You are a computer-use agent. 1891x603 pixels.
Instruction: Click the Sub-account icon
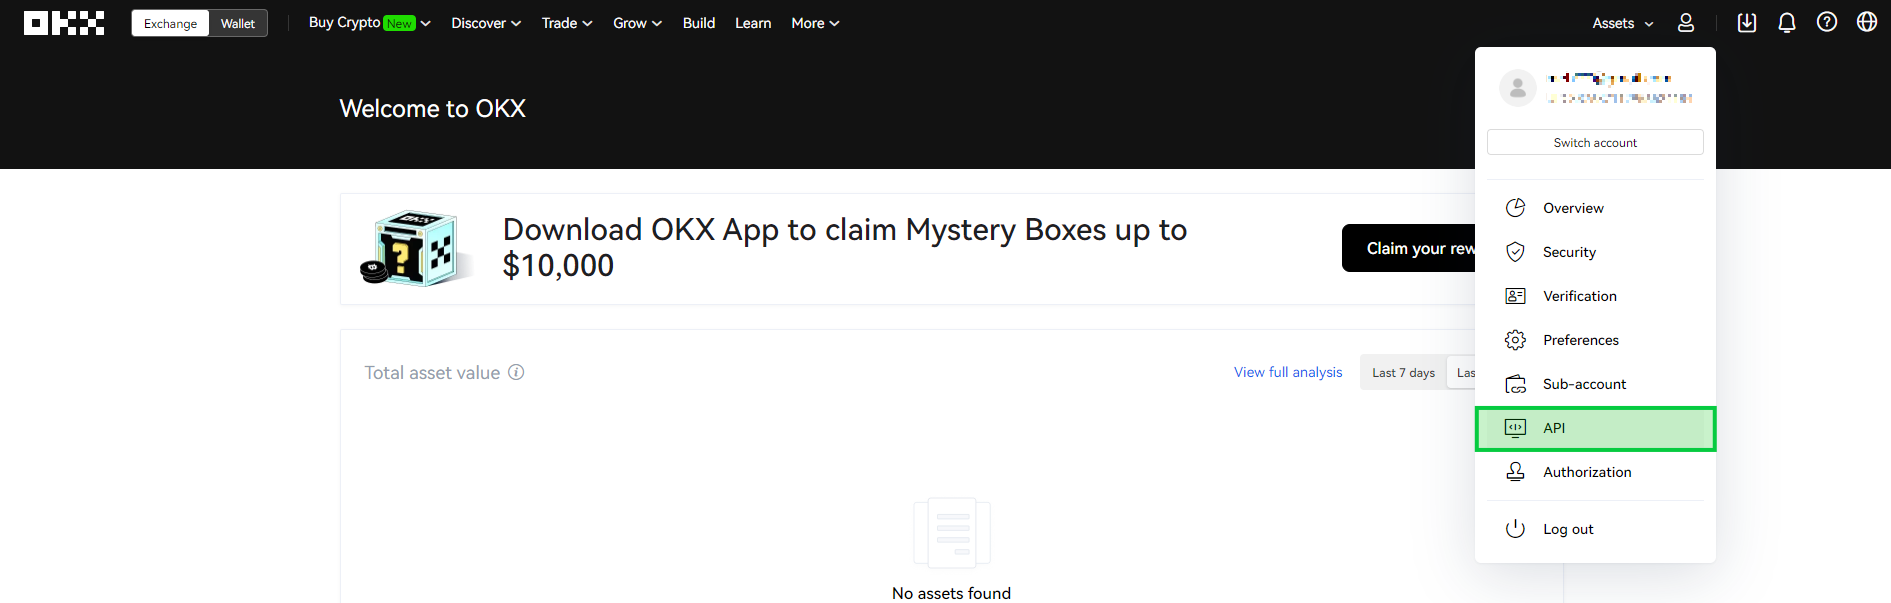(x=1516, y=384)
